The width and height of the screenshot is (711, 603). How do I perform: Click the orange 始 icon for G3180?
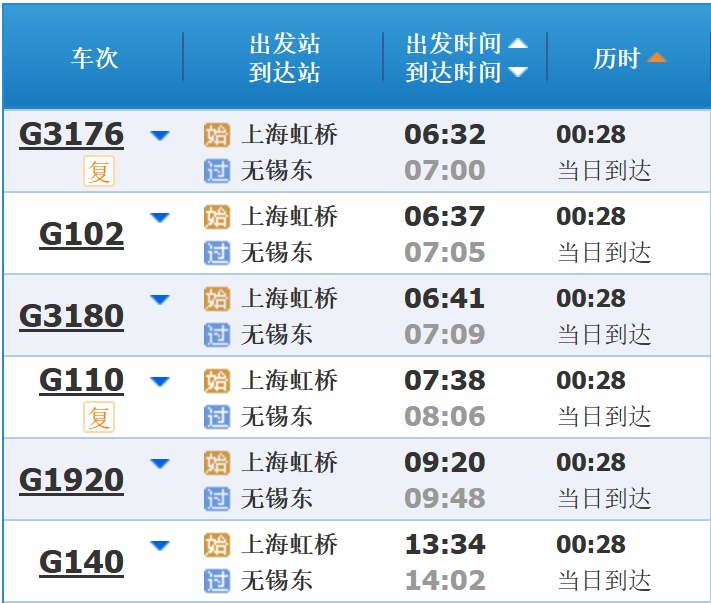[216, 299]
